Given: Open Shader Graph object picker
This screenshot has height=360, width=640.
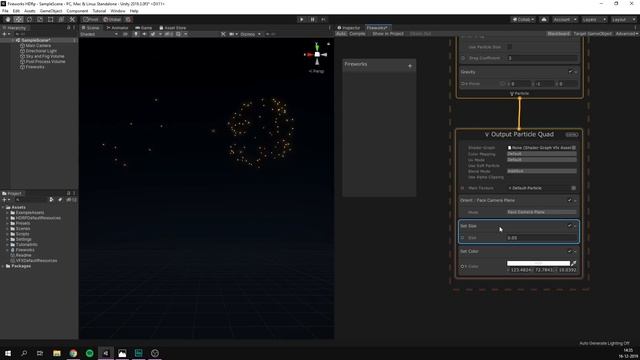Looking at the screenshot, I should 574,148.
